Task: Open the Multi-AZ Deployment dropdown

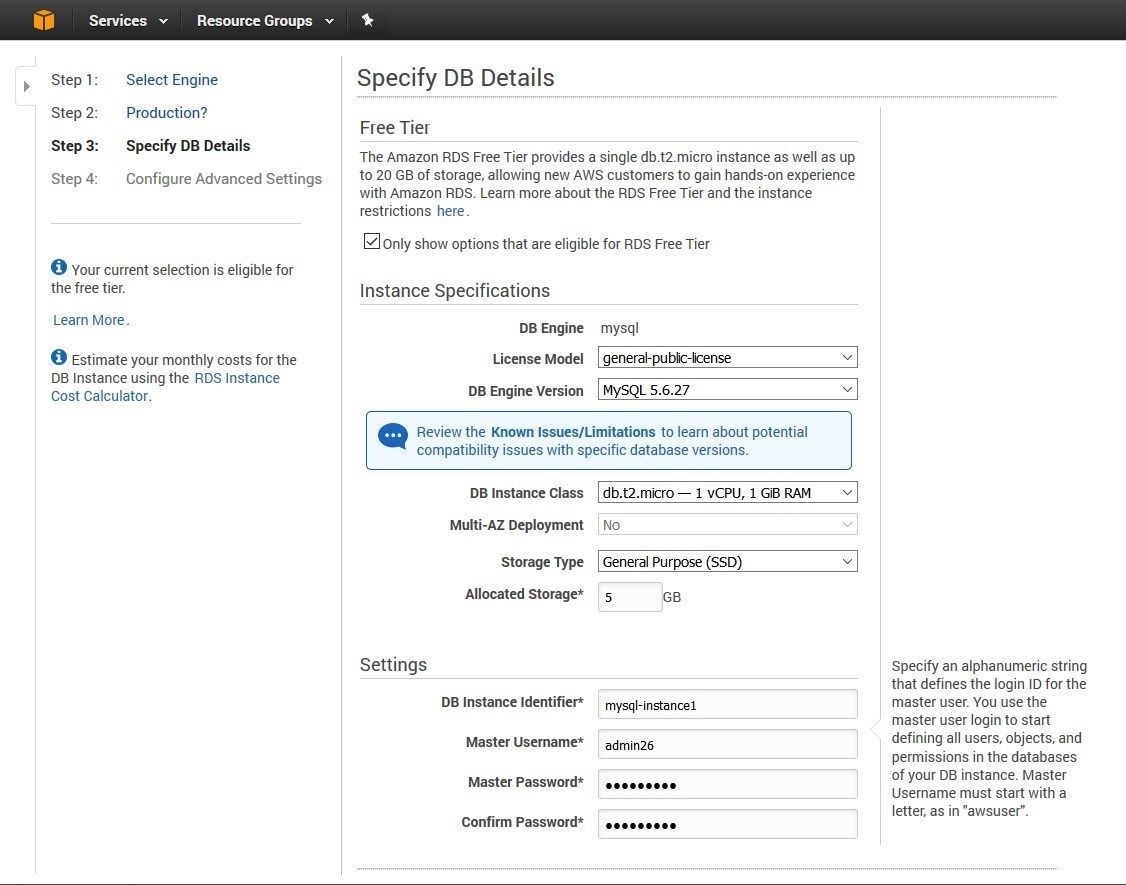Action: click(x=727, y=524)
